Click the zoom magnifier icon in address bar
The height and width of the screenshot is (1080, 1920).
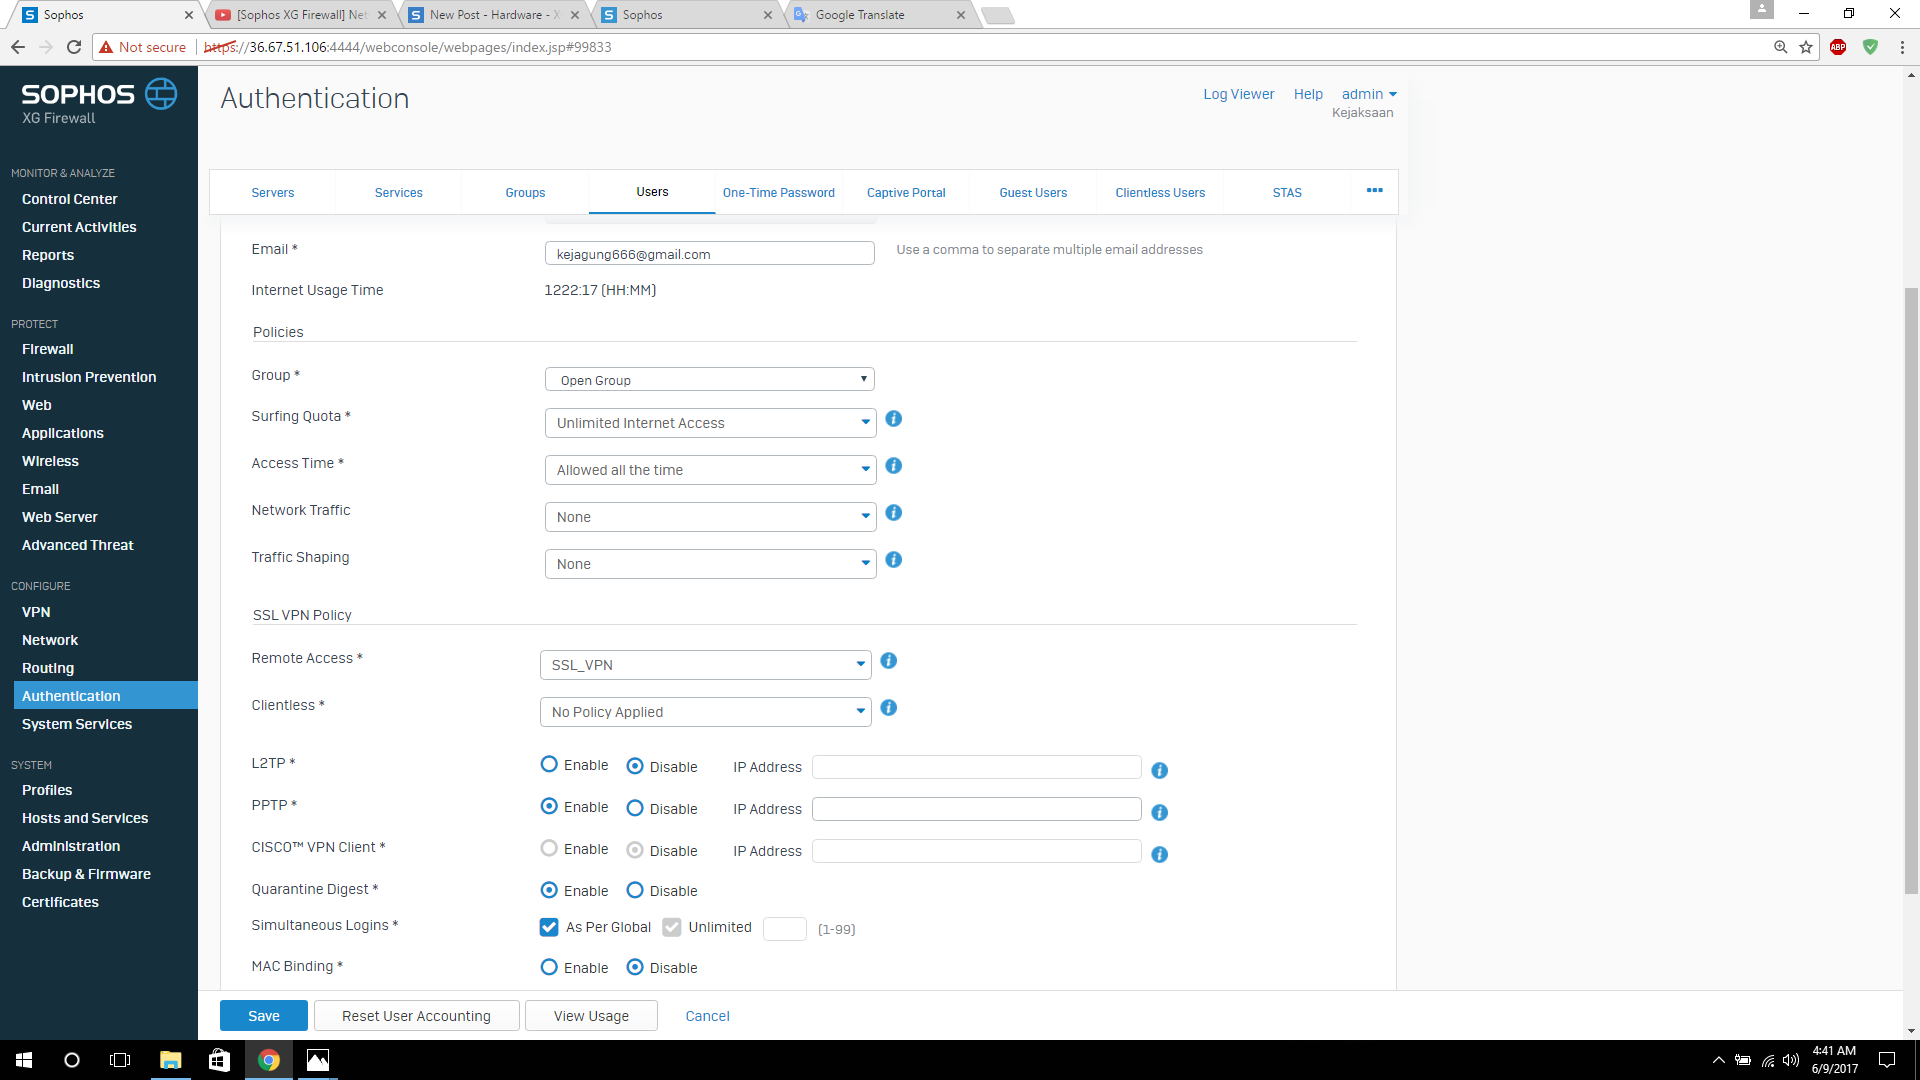pyautogui.click(x=1781, y=47)
